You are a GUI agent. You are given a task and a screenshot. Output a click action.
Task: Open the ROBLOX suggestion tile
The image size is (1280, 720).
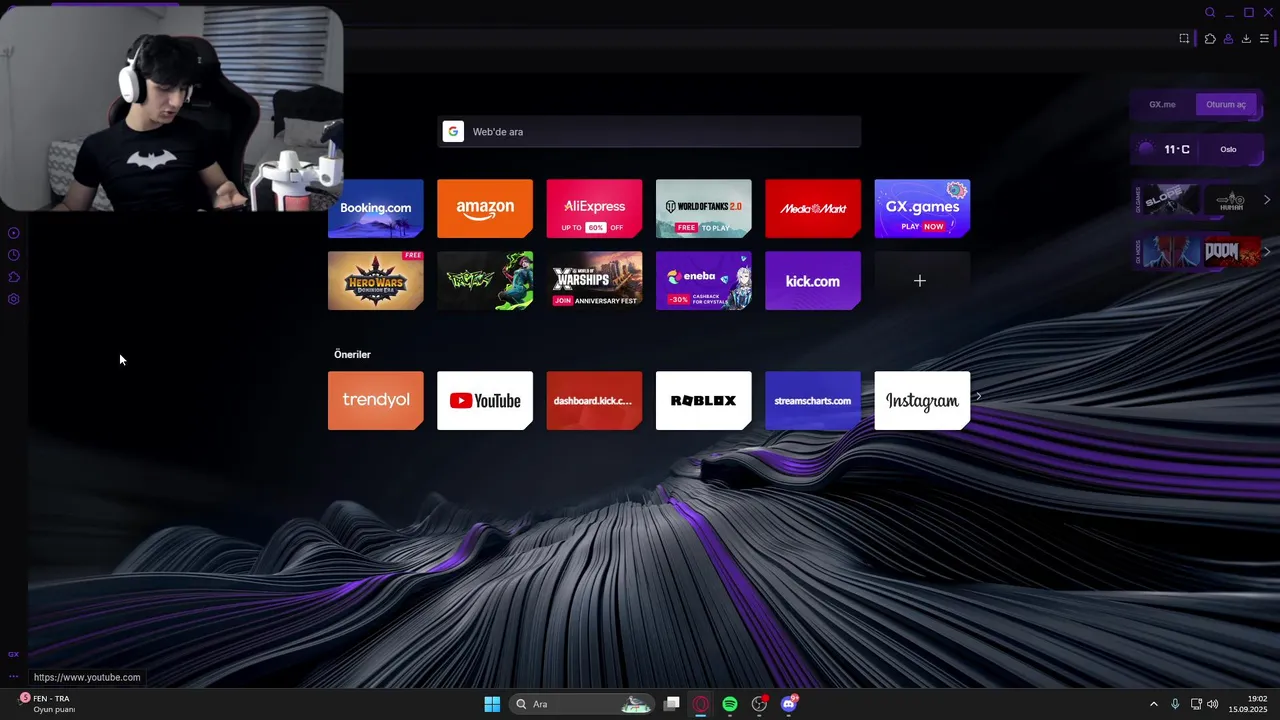[704, 400]
